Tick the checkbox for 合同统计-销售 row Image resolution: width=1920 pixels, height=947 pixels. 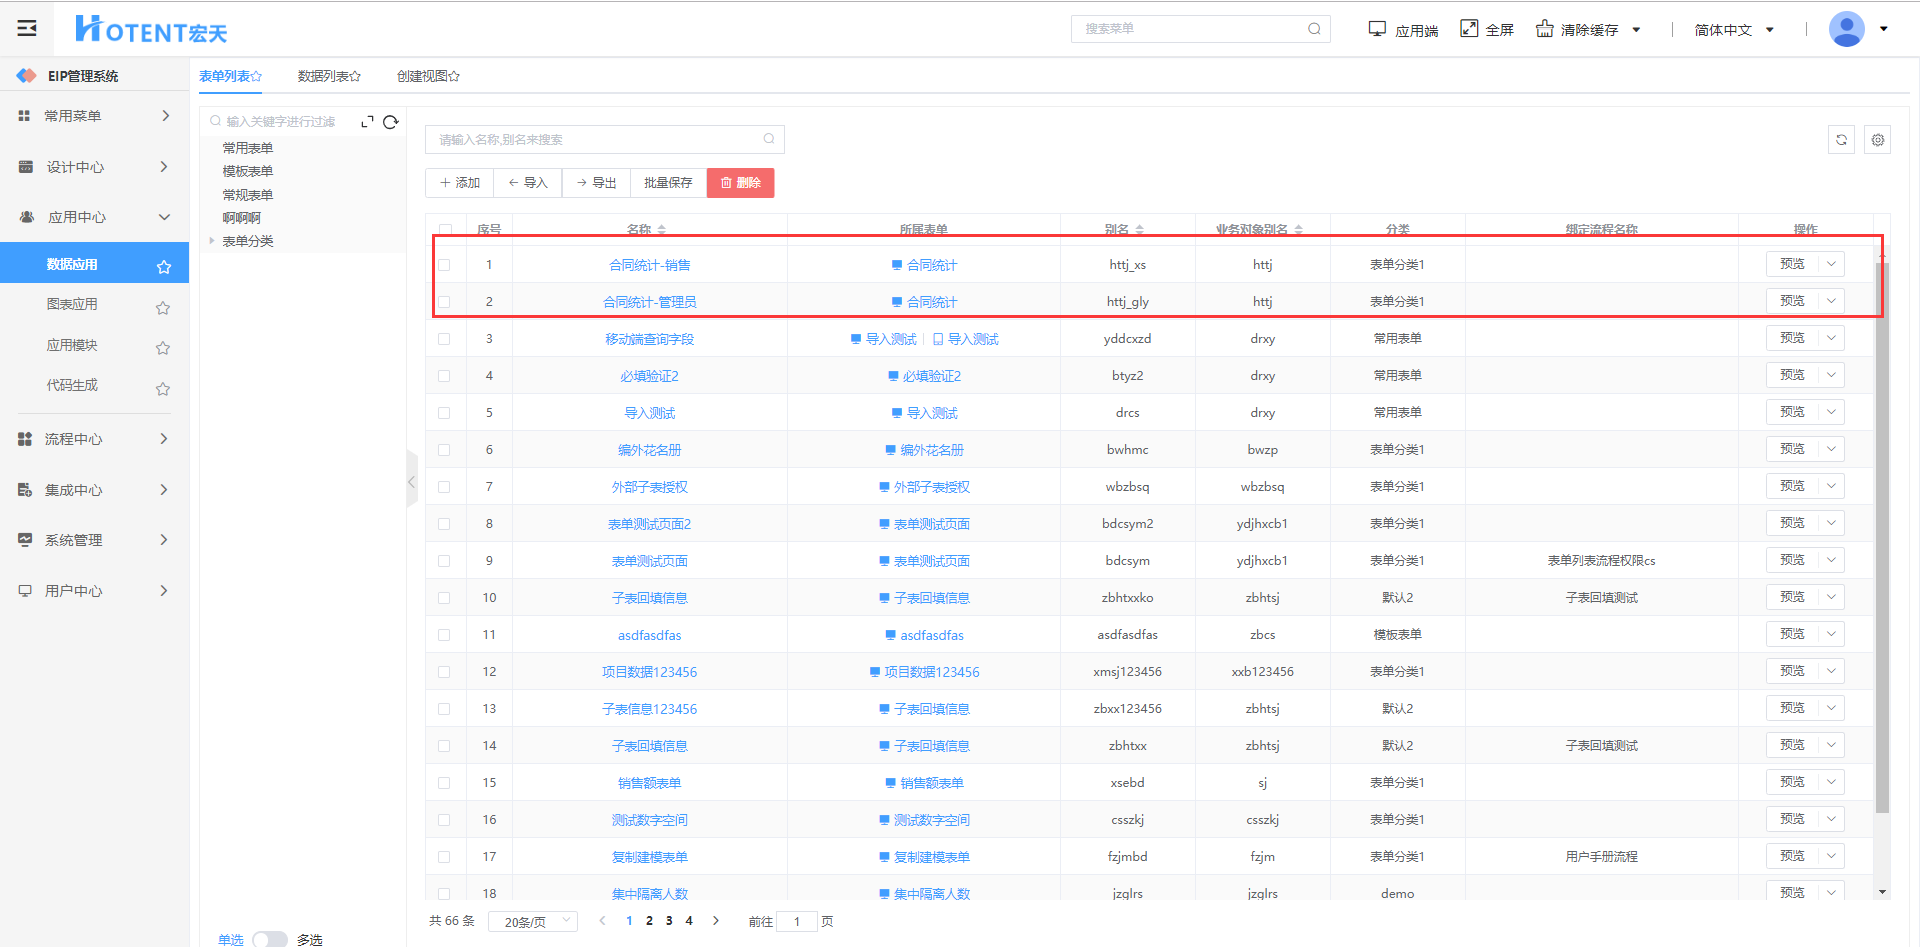point(445,265)
